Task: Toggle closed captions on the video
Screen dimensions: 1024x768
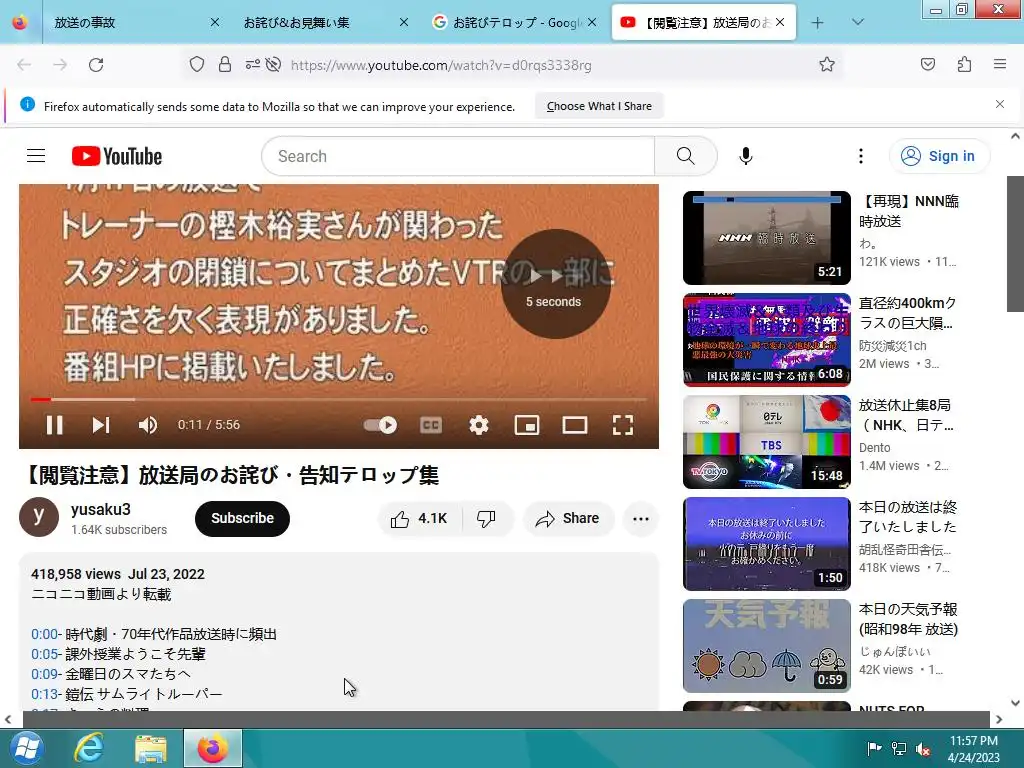Action: click(430, 425)
